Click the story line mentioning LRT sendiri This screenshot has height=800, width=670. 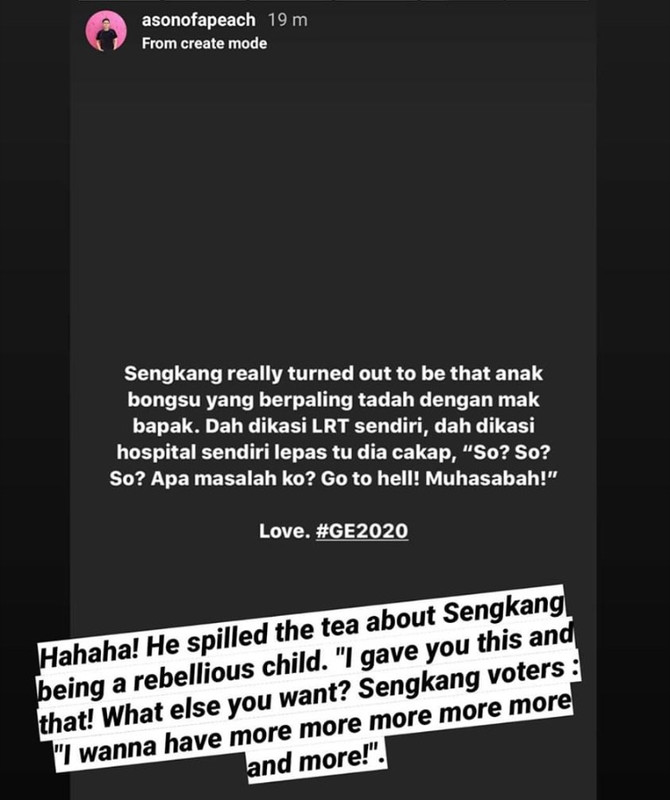pyautogui.click(x=333, y=426)
